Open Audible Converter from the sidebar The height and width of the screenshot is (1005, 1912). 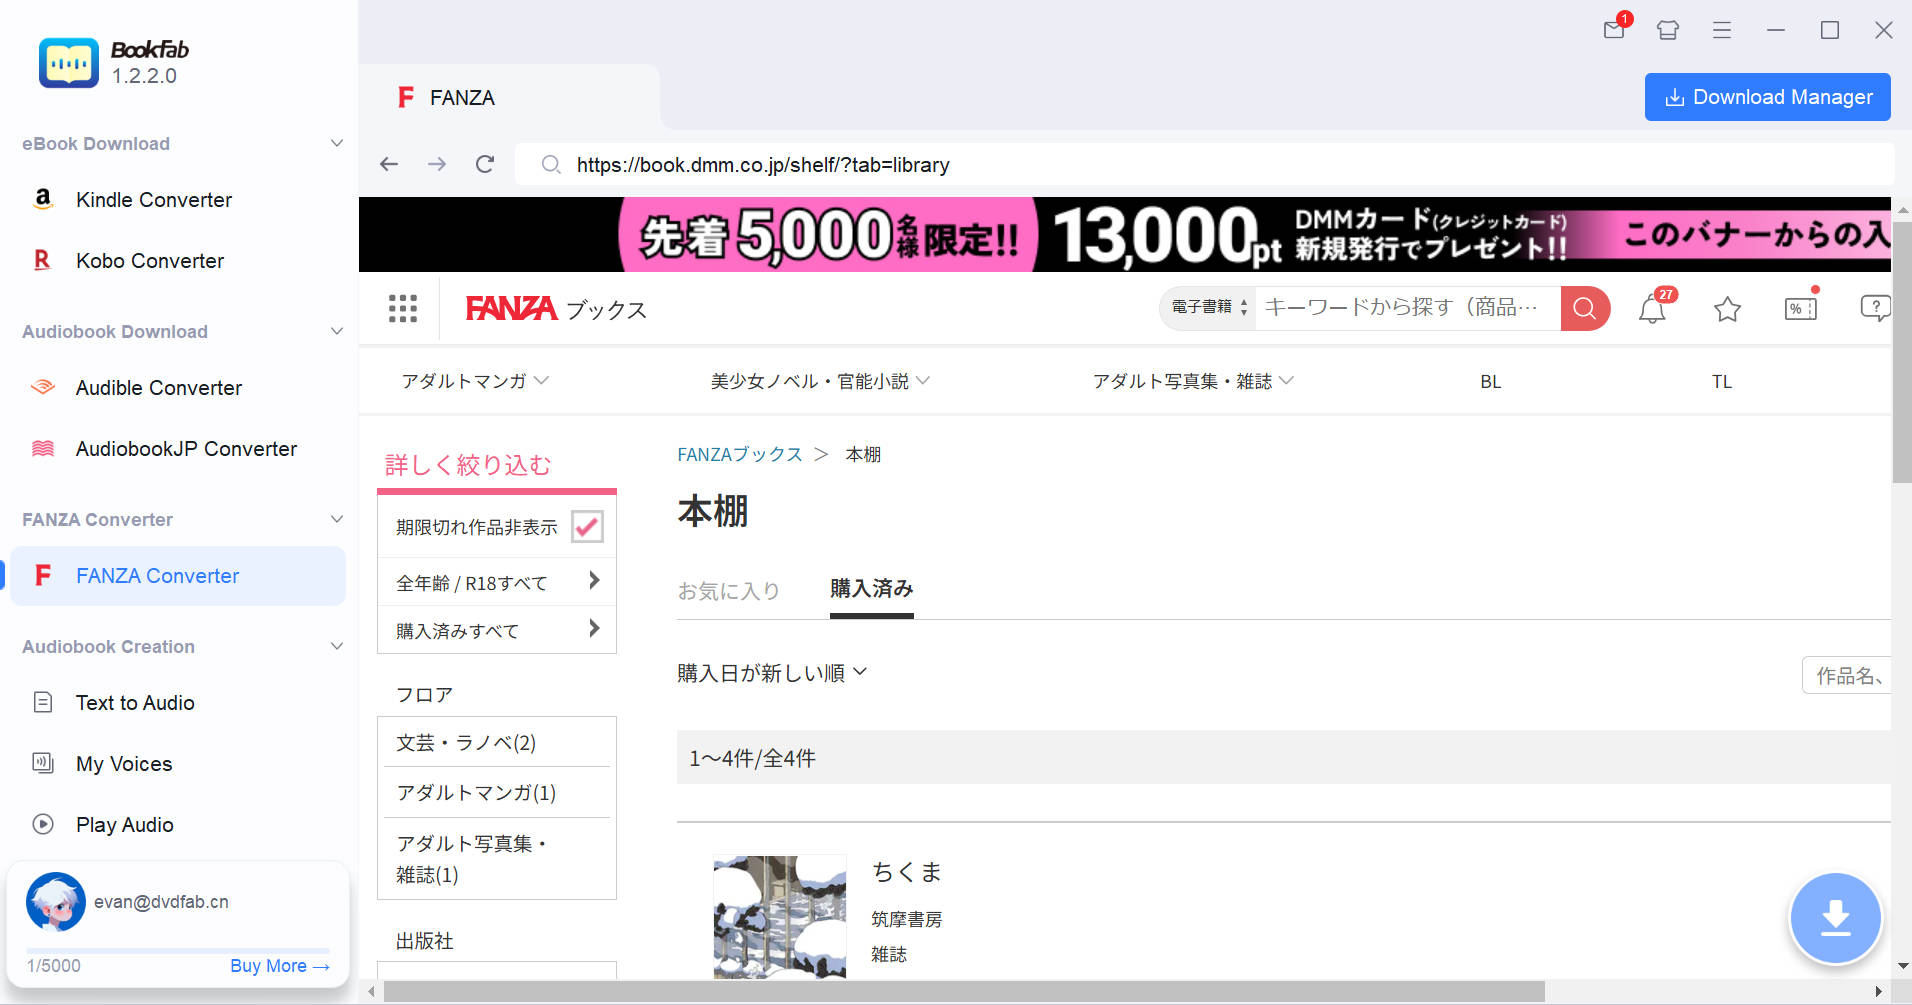click(x=158, y=388)
